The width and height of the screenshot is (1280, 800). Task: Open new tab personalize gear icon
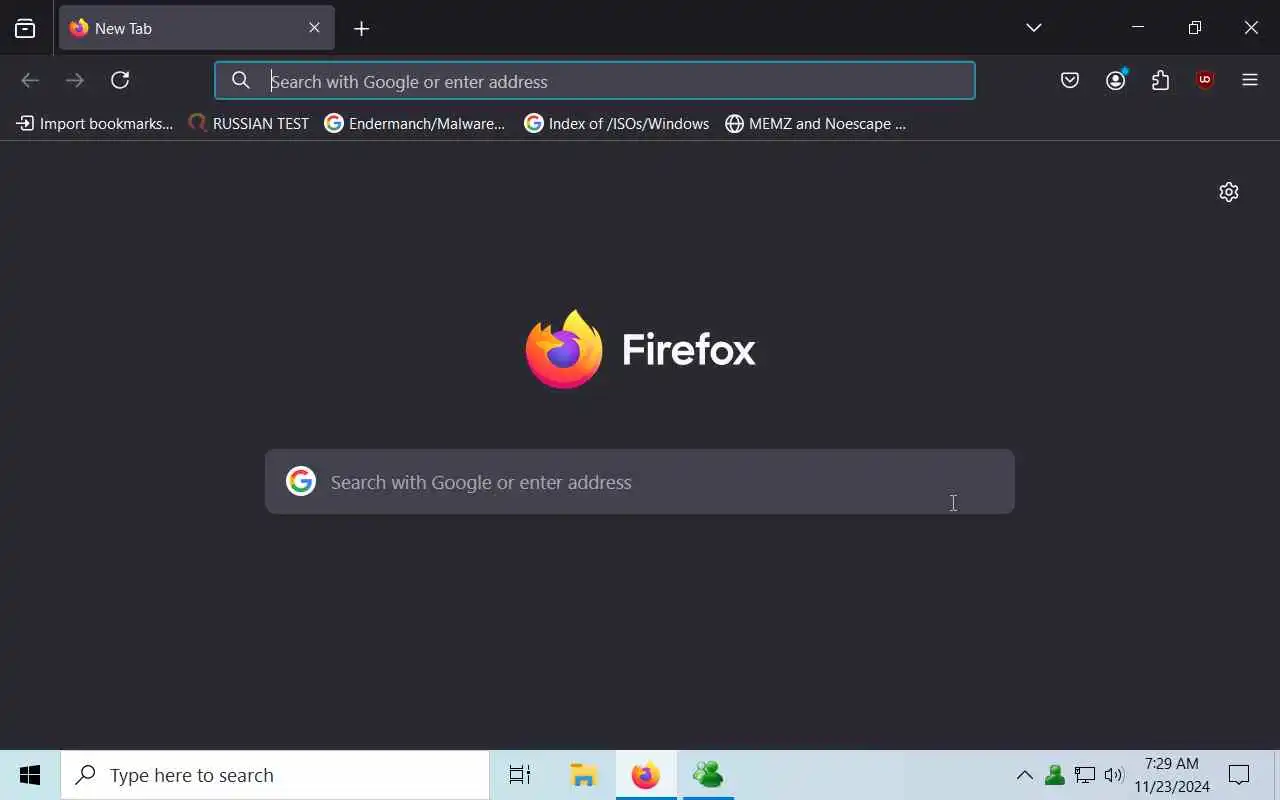click(x=1229, y=192)
